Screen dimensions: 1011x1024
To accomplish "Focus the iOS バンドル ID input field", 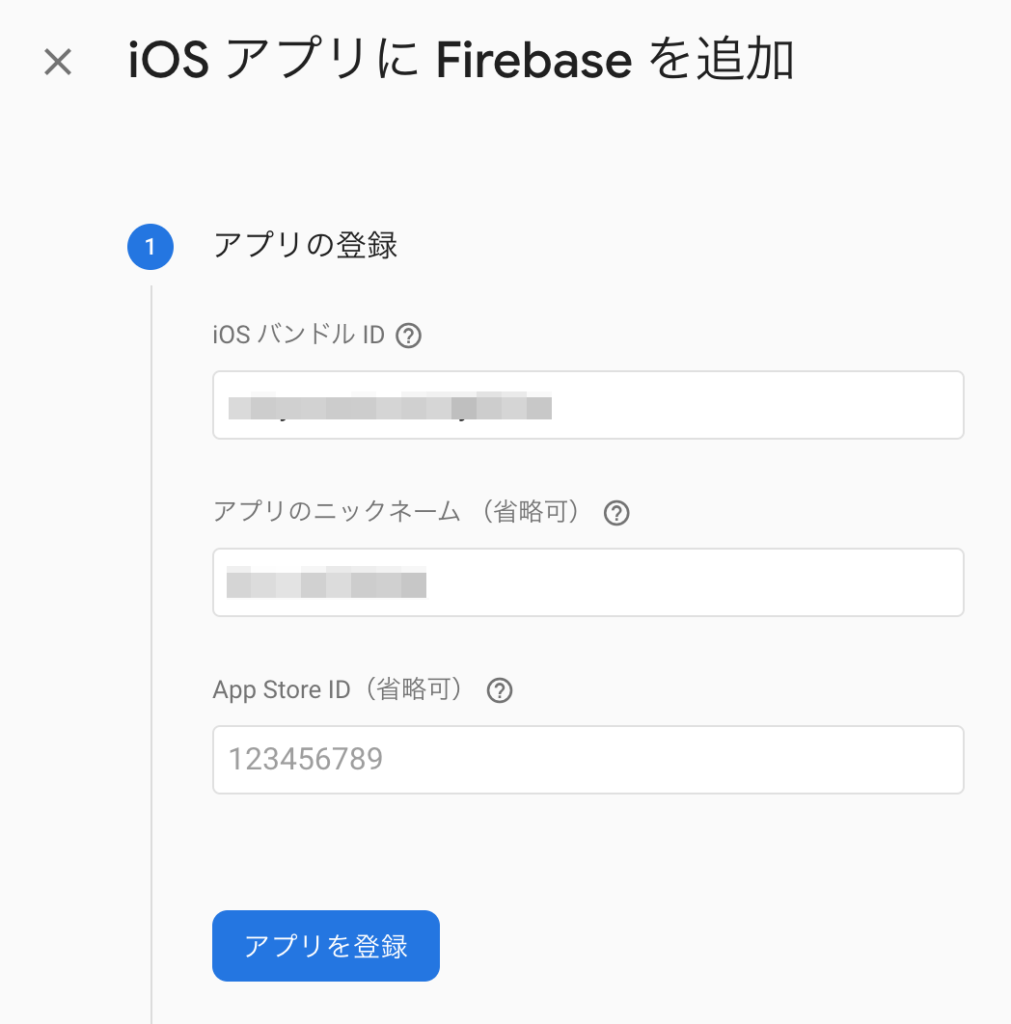I will coord(588,405).
